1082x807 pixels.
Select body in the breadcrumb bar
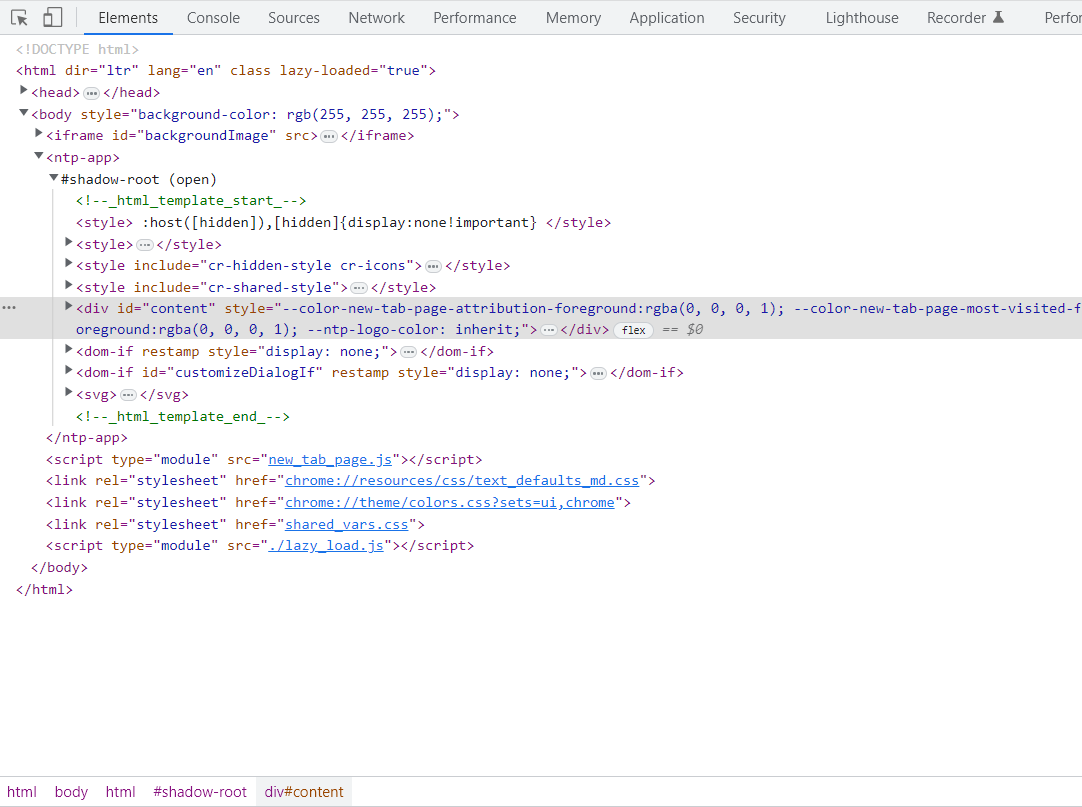pyautogui.click(x=70, y=791)
